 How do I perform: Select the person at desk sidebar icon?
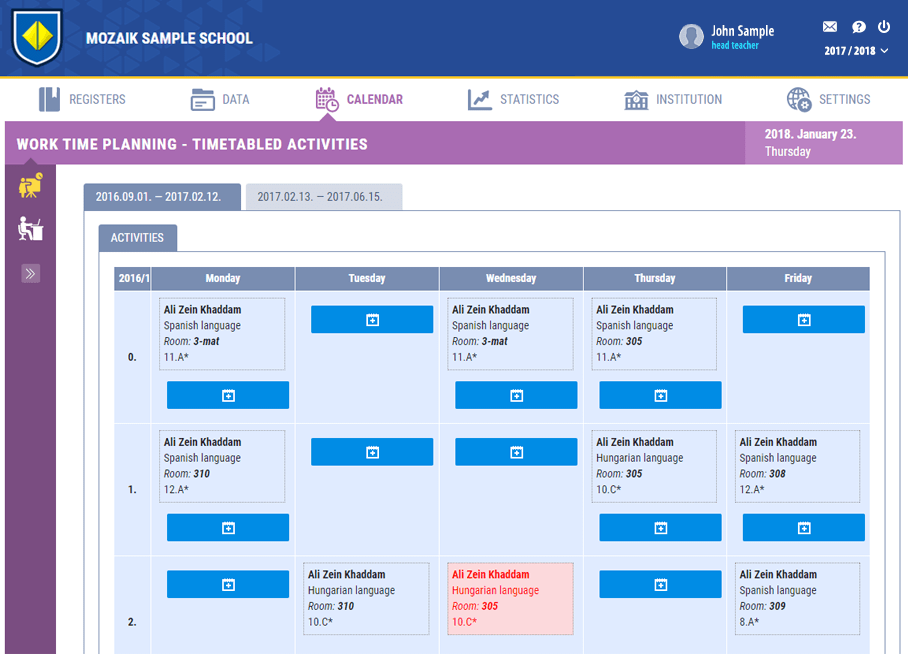point(30,229)
